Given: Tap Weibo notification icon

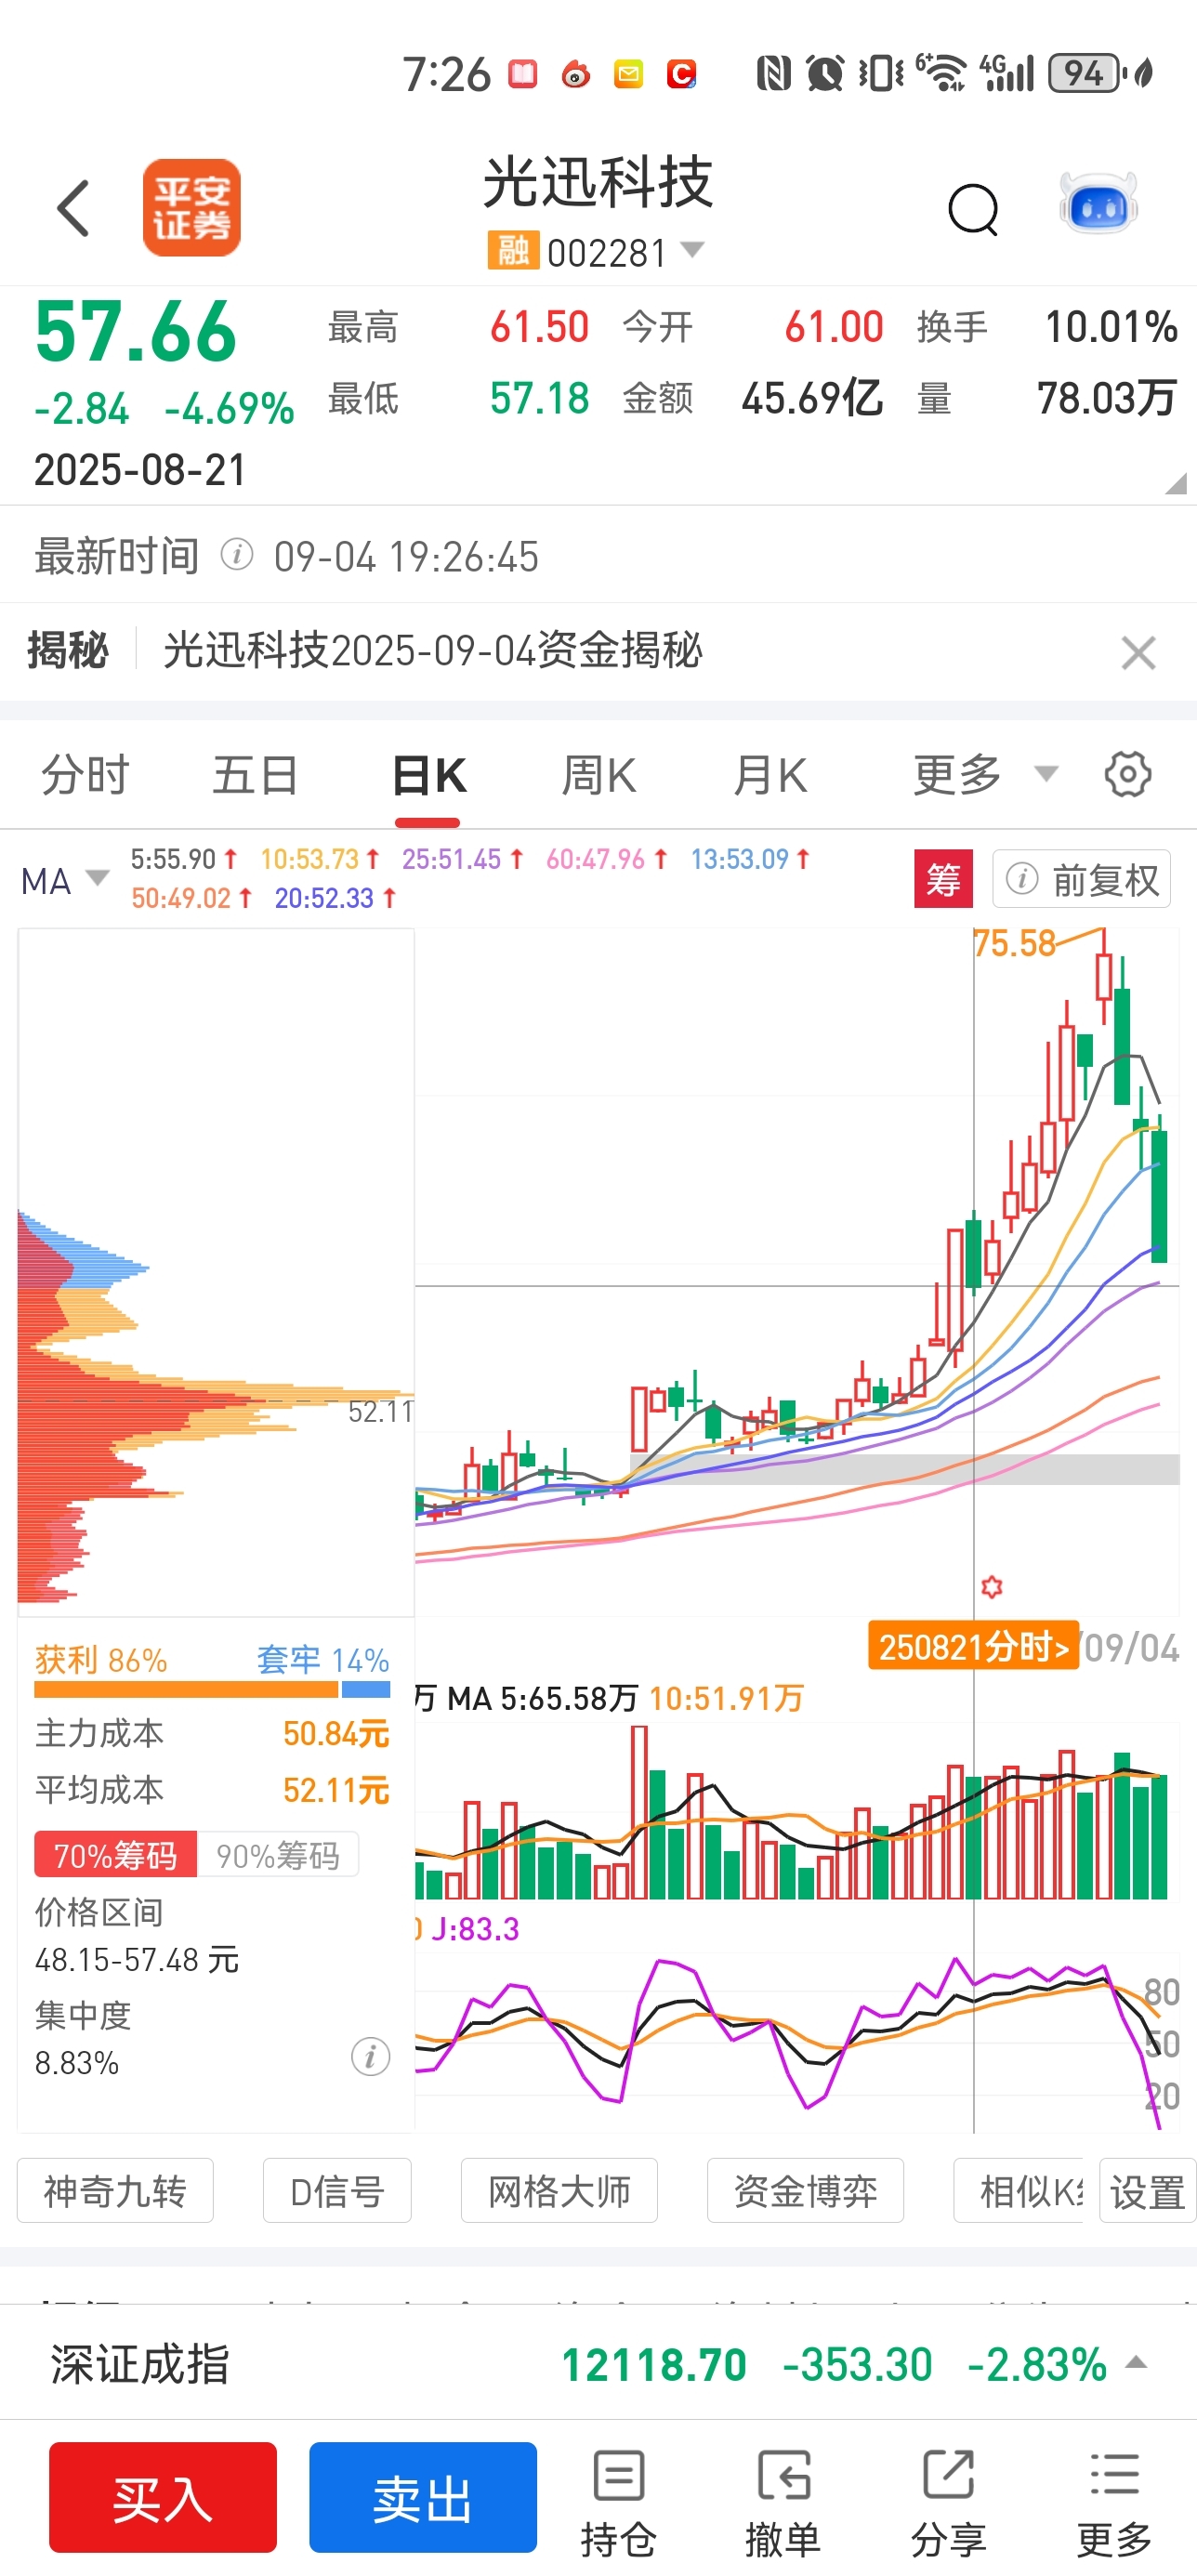Looking at the screenshot, I should pos(576,74).
